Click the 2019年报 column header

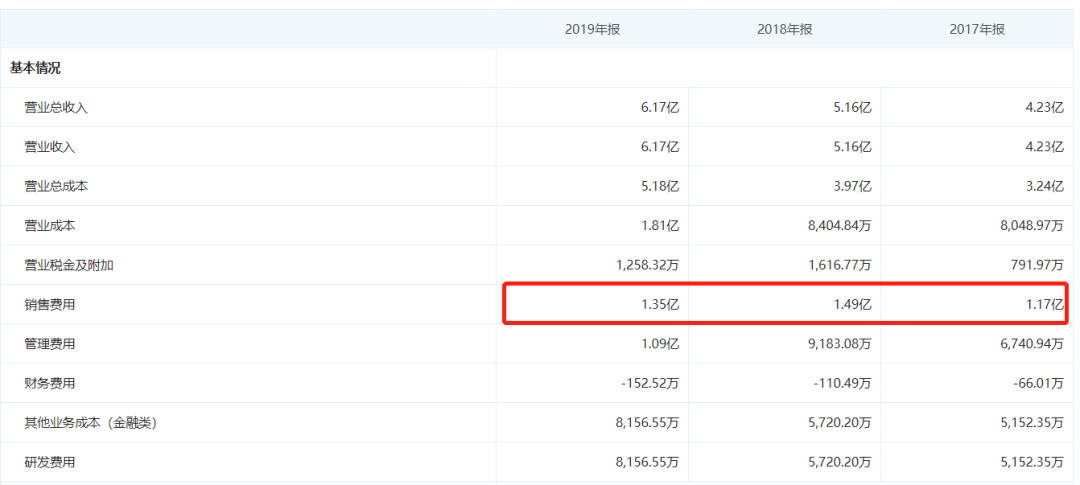pyautogui.click(x=592, y=29)
